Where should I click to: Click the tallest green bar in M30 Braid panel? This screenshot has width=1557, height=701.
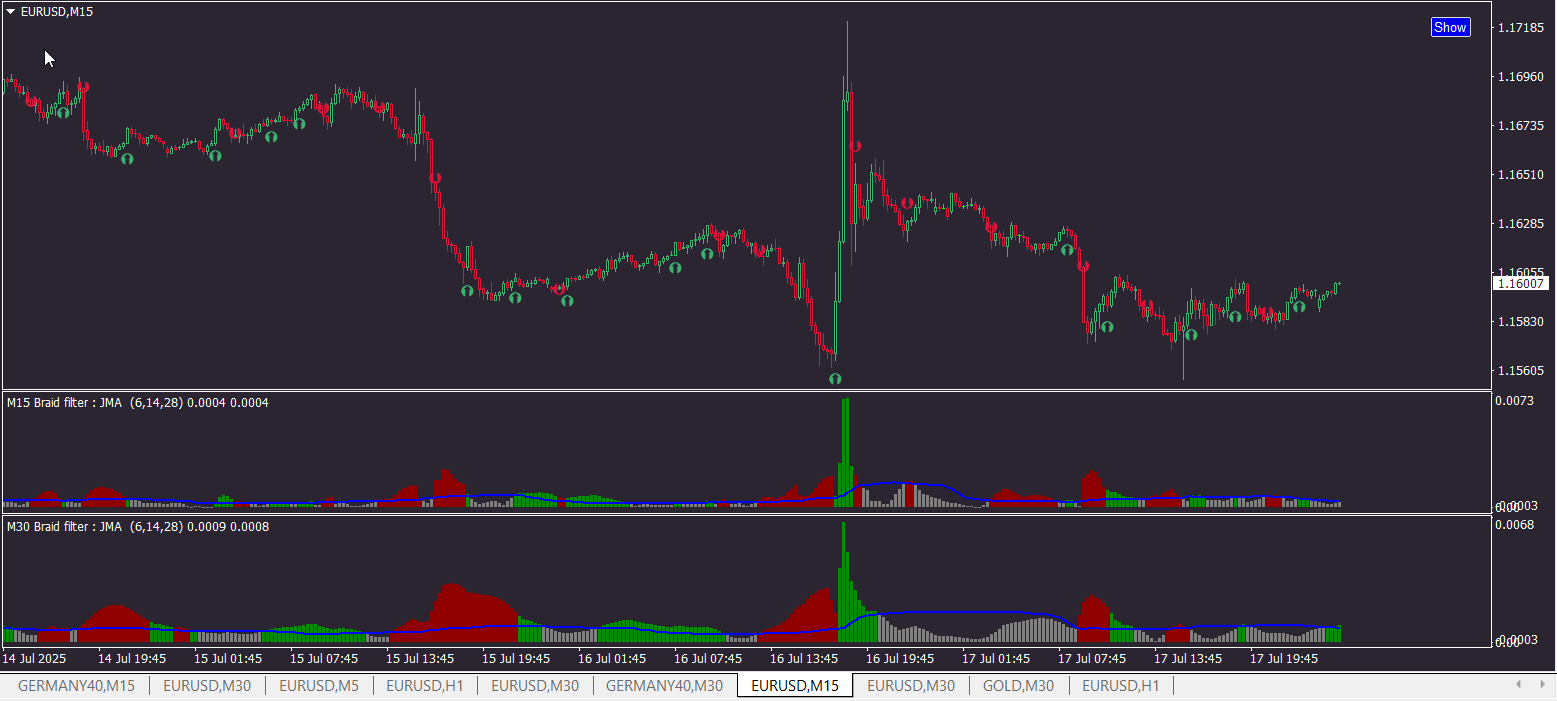tap(843, 581)
